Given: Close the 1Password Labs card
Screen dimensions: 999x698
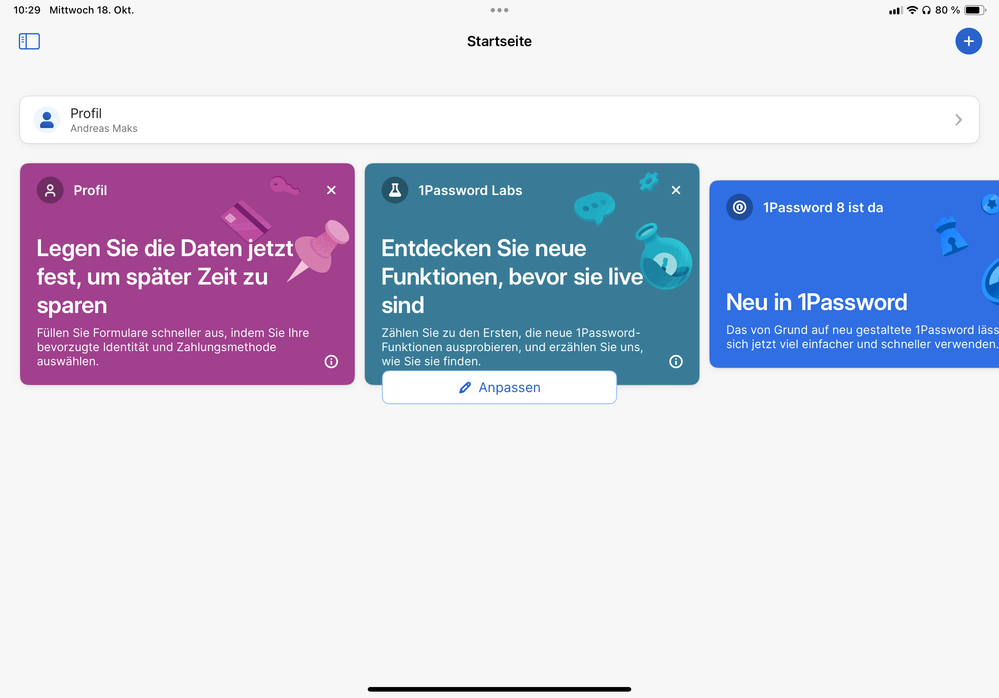Looking at the screenshot, I should pos(676,190).
